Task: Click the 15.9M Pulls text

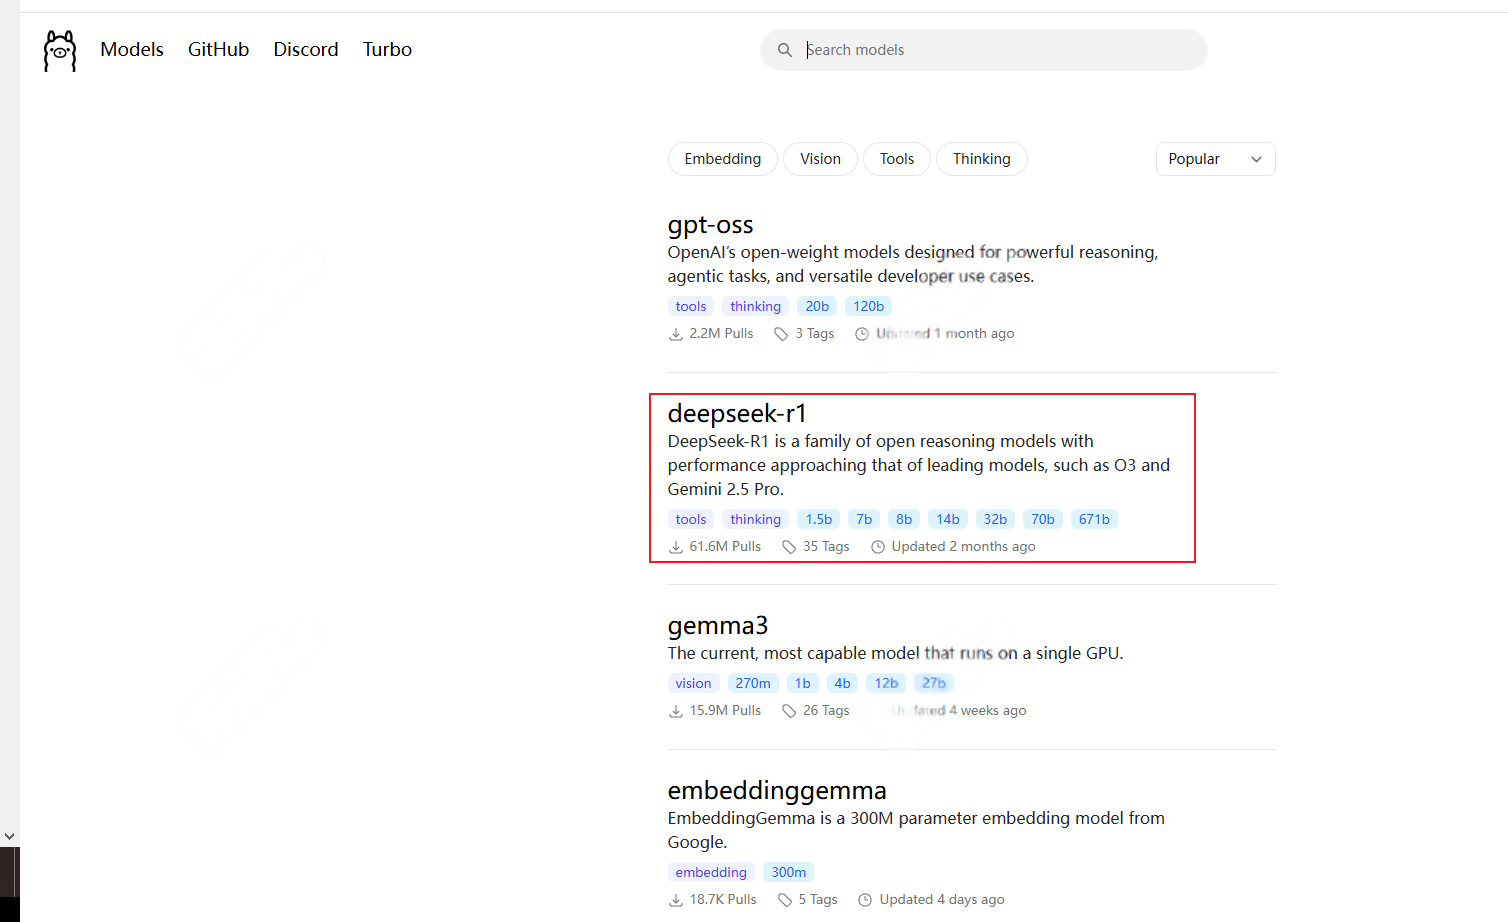Action: (x=725, y=711)
